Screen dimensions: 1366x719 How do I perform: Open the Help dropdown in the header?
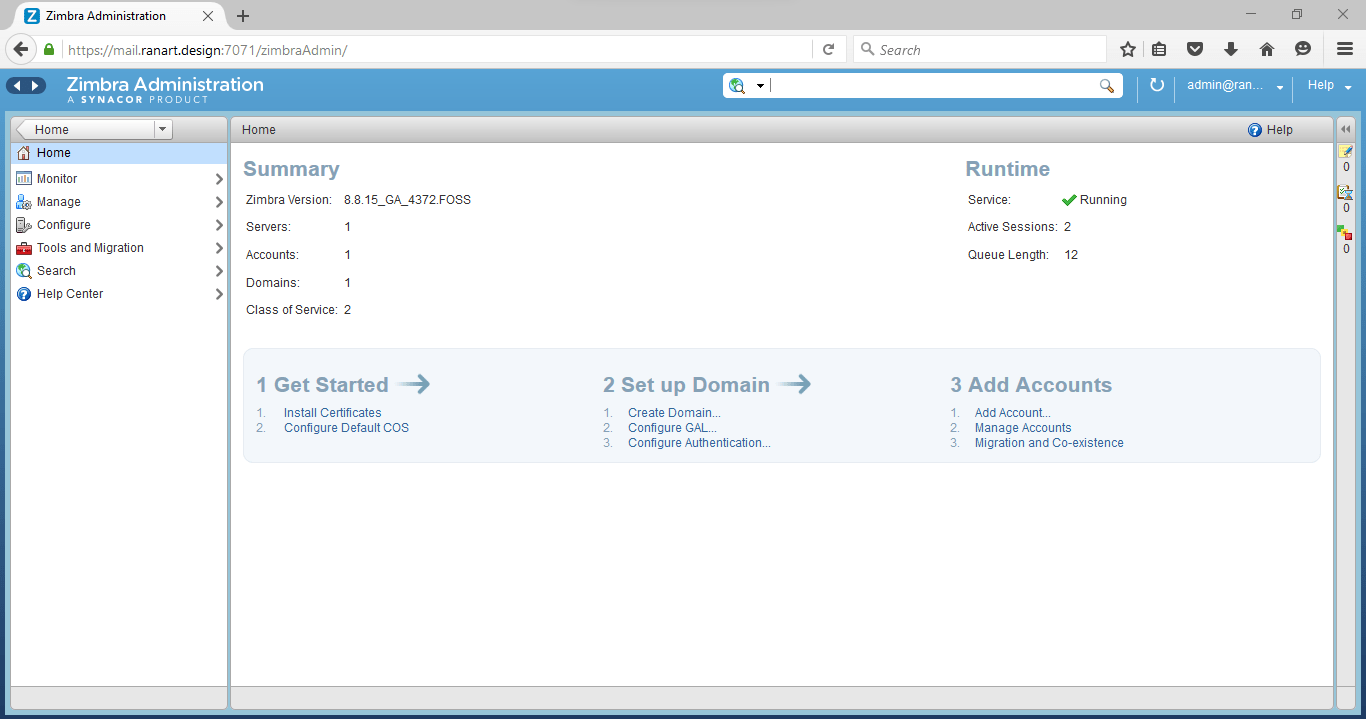tap(1329, 86)
